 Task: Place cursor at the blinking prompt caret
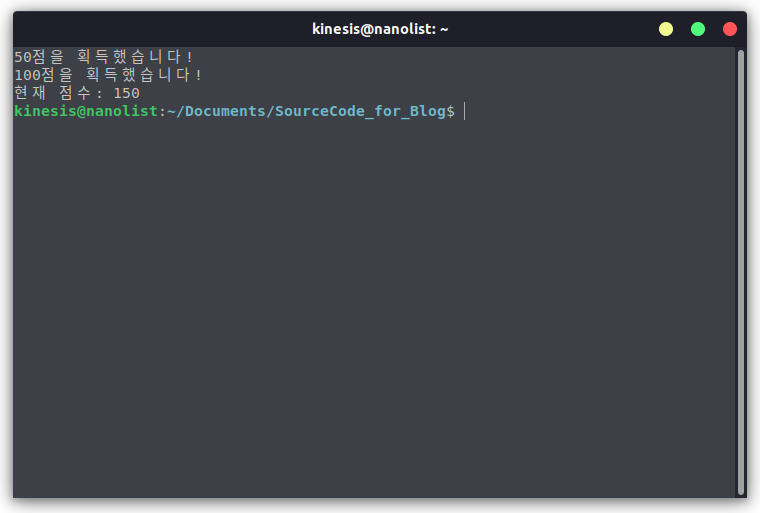(x=464, y=111)
